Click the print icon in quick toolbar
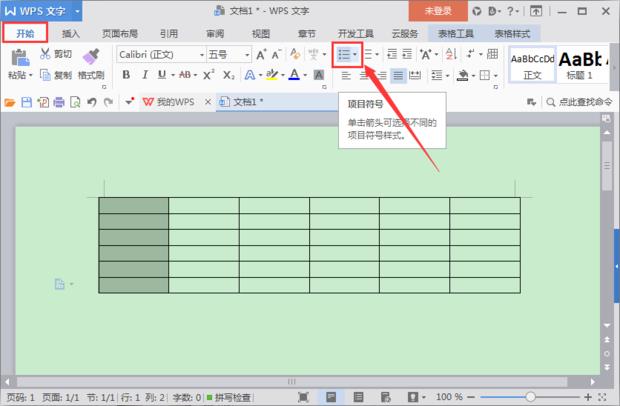The width and height of the screenshot is (620, 406). point(59,102)
